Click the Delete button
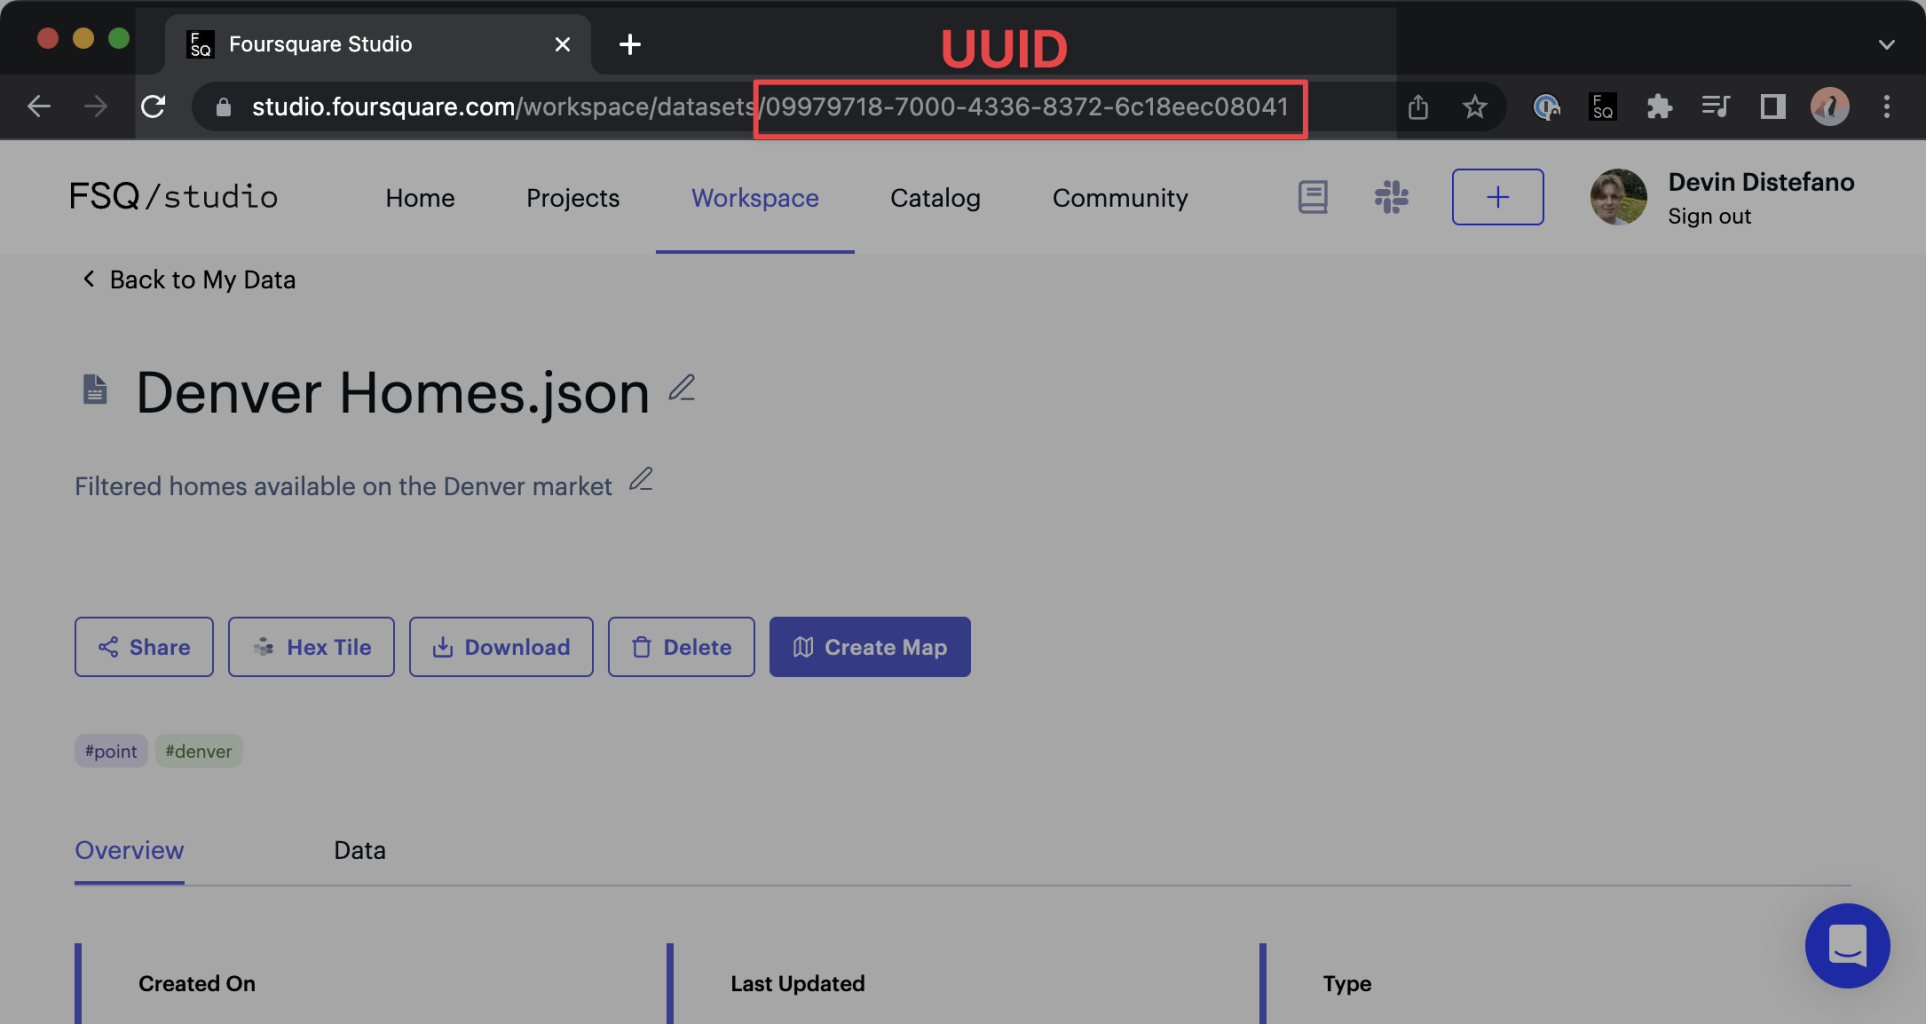Viewport: 1926px width, 1024px height. coord(681,647)
